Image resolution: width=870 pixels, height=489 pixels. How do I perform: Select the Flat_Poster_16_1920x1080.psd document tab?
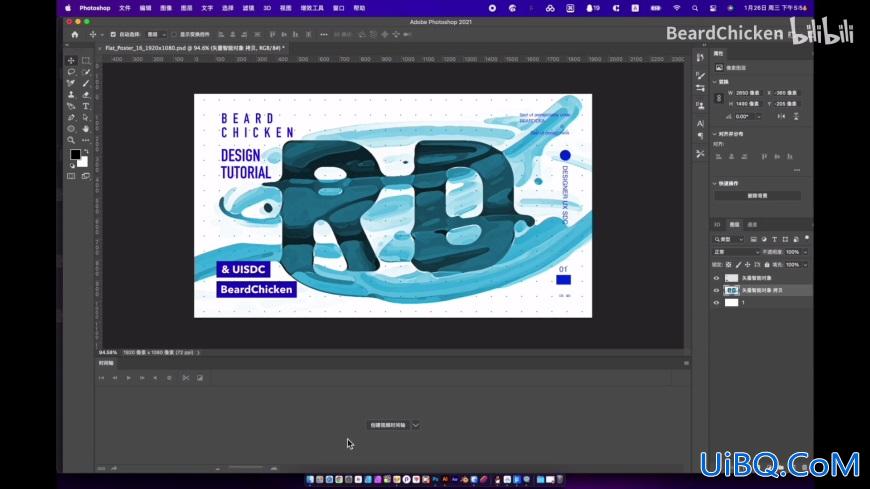pyautogui.click(x=195, y=48)
